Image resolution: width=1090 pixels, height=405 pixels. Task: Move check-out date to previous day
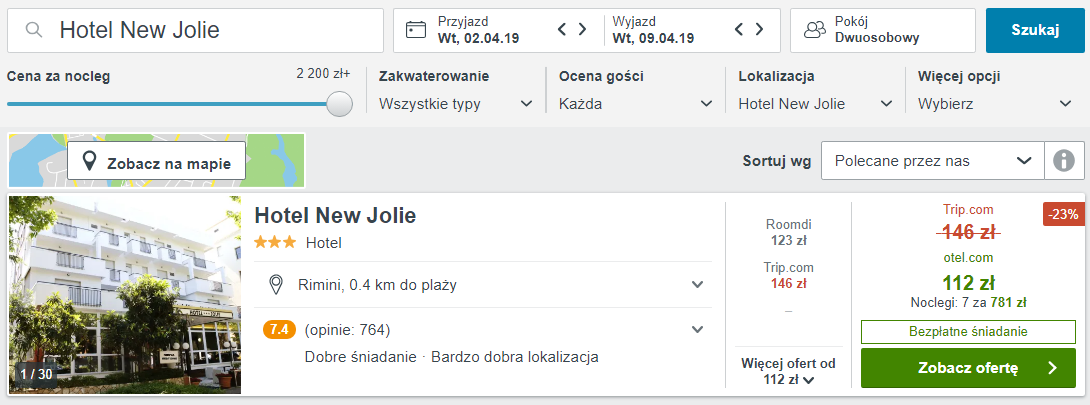click(x=740, y=29)
